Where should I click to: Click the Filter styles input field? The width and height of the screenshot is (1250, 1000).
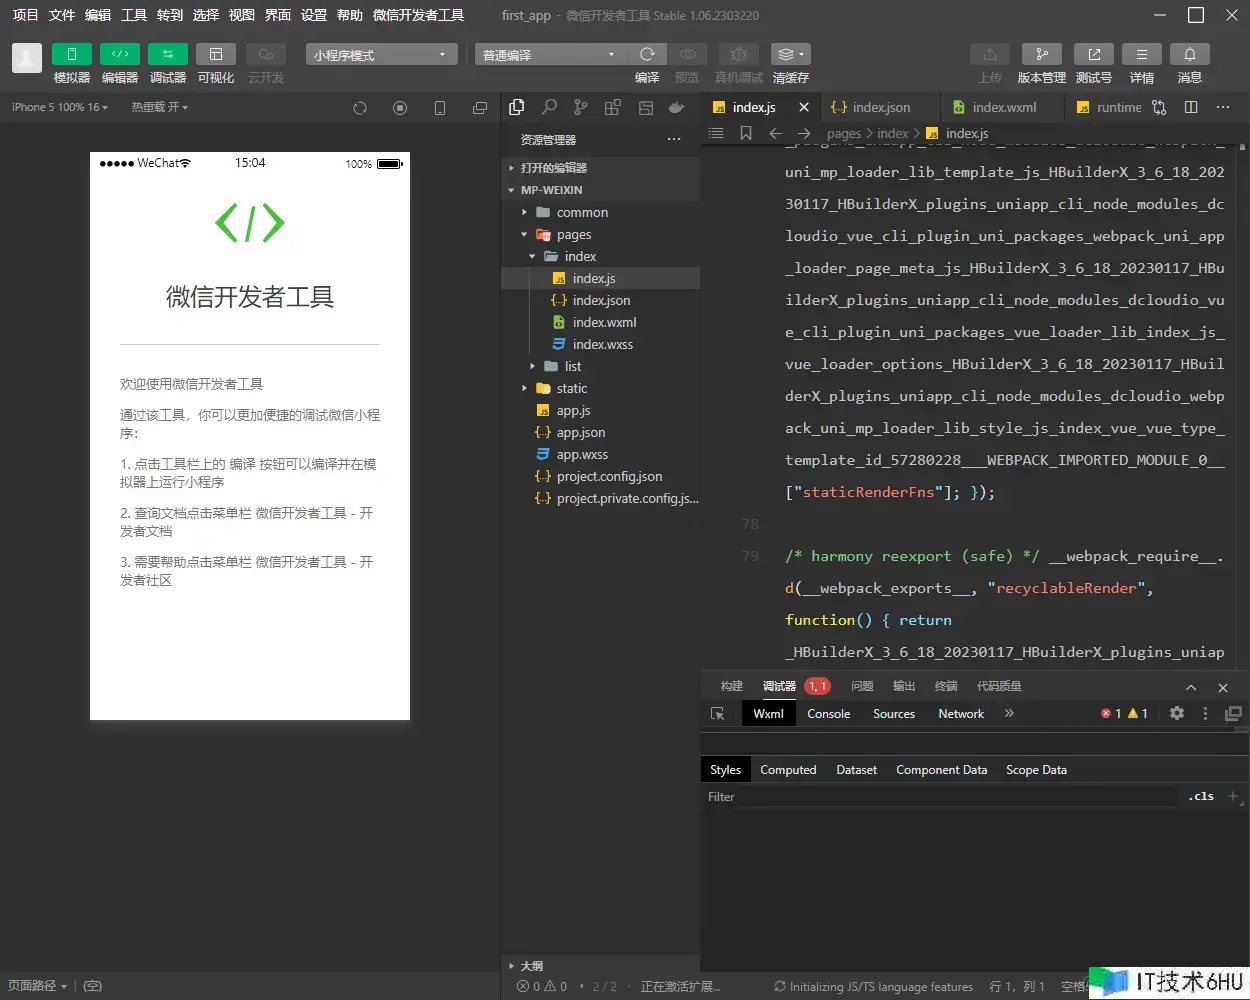[x=940, y=797]
